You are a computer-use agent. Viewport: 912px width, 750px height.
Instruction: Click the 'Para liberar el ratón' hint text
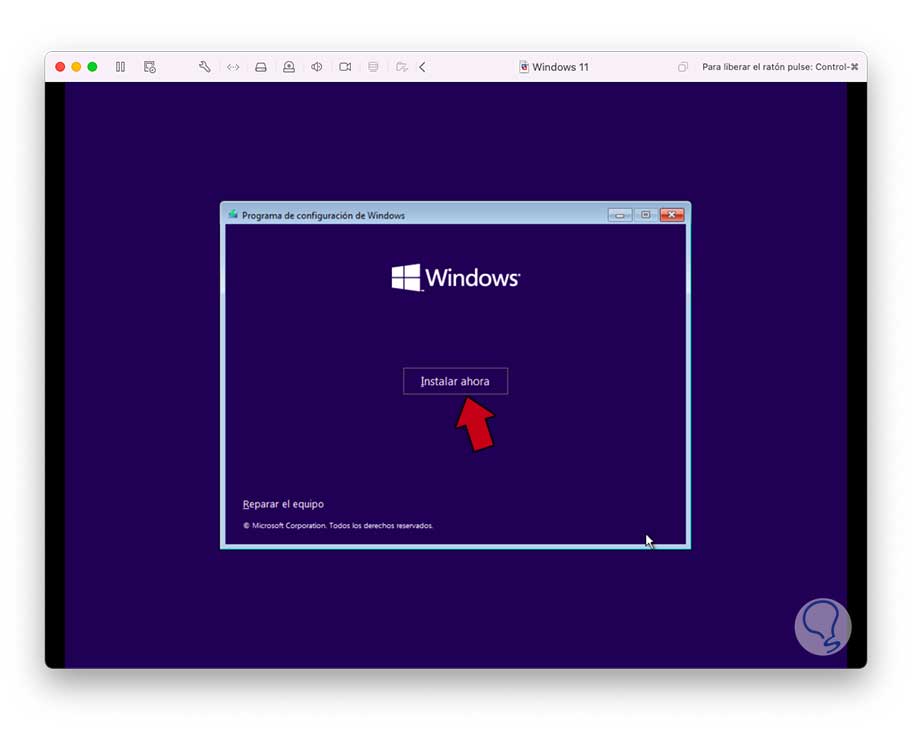[x=780, y=67]
